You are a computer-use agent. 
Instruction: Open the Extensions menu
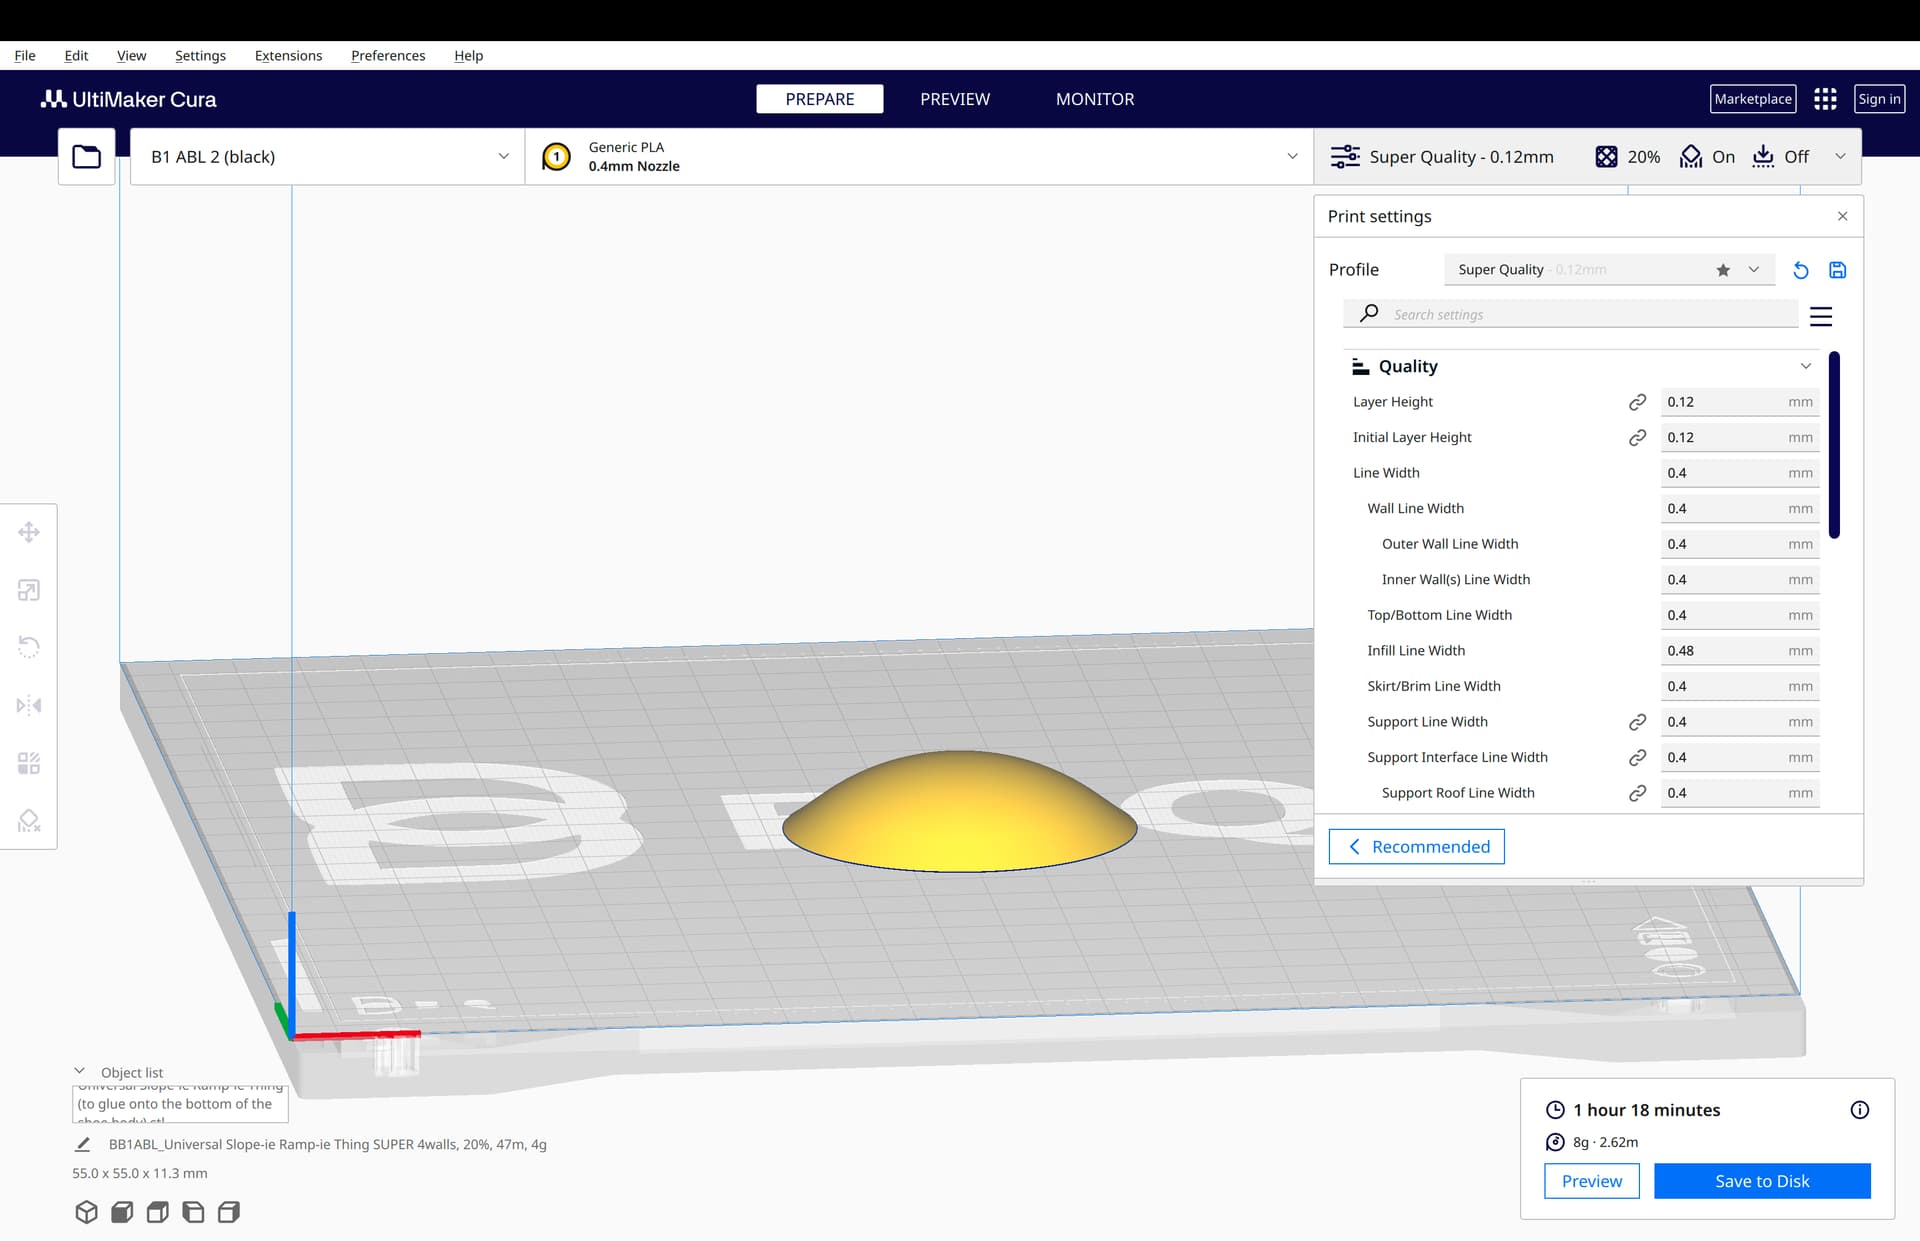[288, 56]
